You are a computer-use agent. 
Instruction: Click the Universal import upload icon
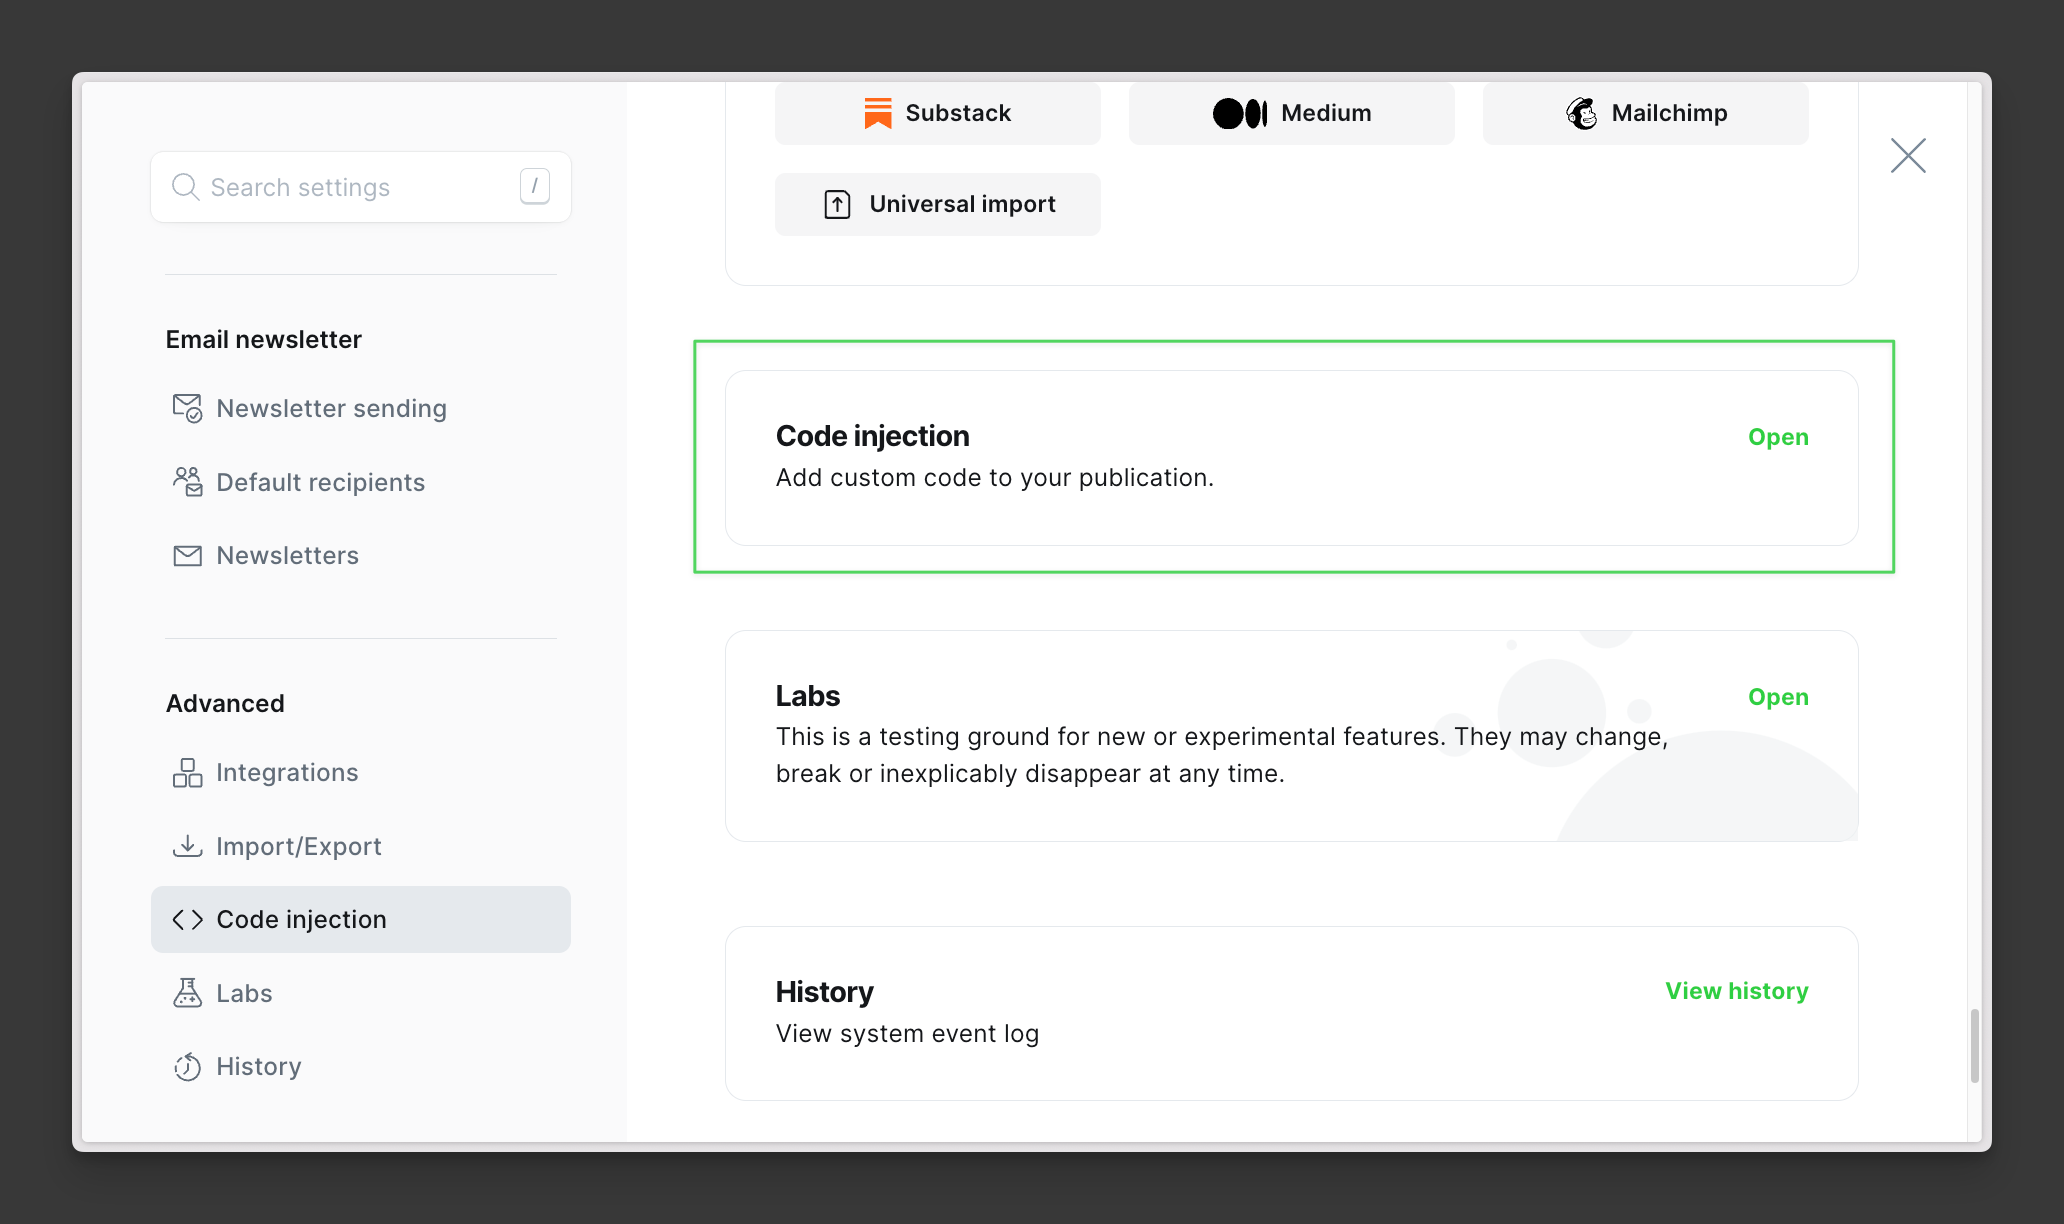click(836, 204)
